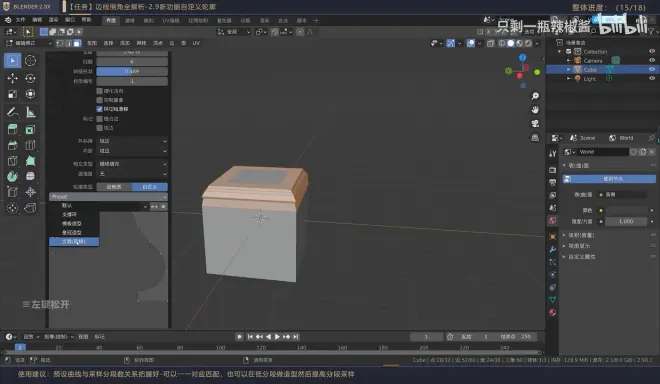The width and height of the screenshot is (660, 384).
Task: Activate the Spin tool icon
Action: [13, 176]
